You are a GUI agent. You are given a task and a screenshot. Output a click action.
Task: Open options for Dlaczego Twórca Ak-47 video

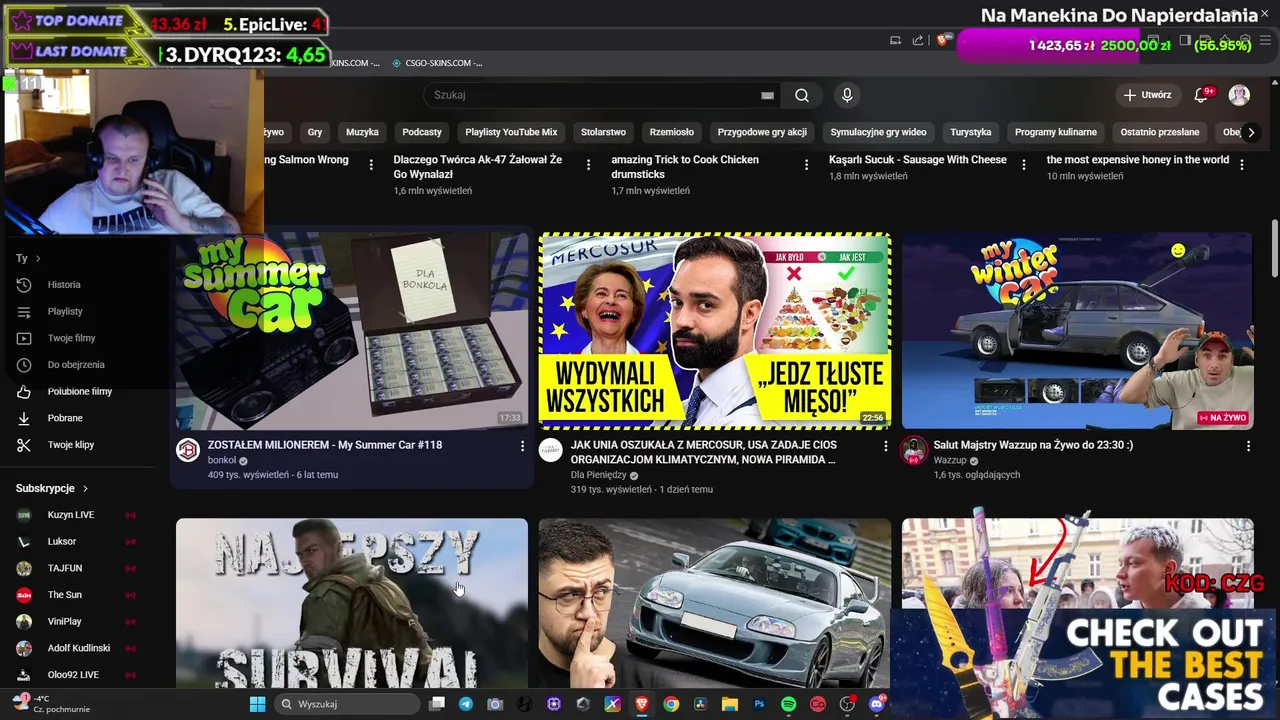click(x=588, y=165)
